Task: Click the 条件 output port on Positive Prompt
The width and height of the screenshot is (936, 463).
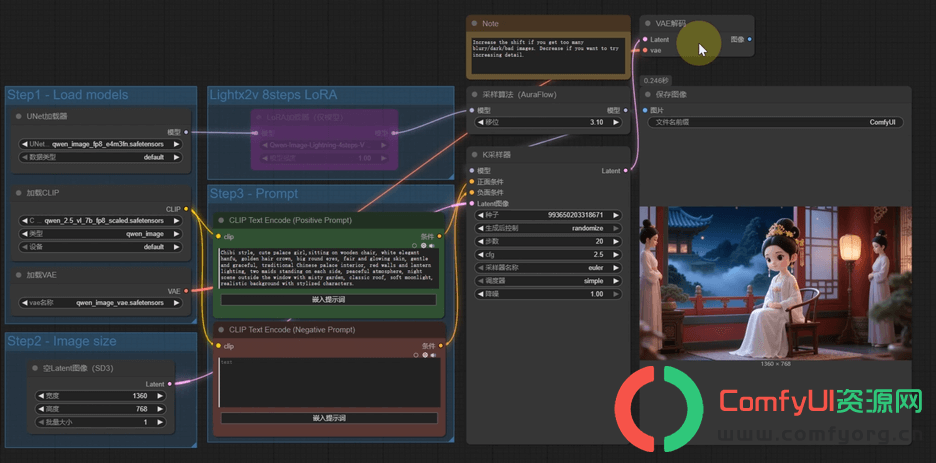Action: [441, 236]
